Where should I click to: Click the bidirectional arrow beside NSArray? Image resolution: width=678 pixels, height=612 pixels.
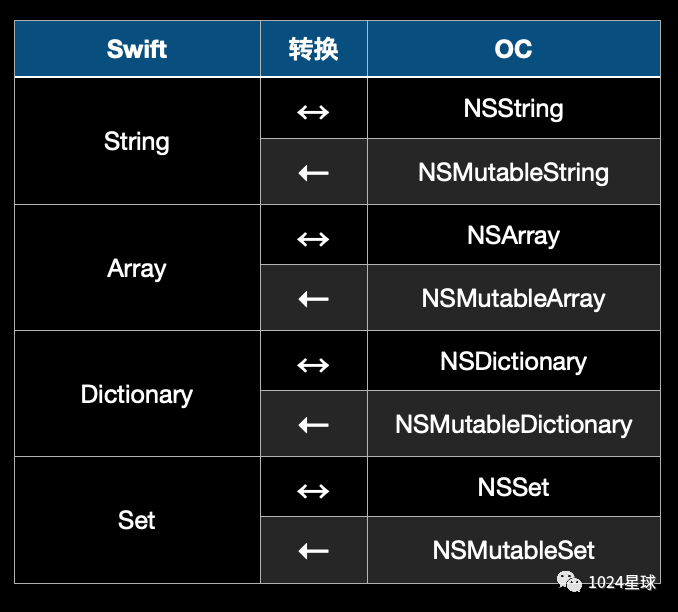point(313,239)
